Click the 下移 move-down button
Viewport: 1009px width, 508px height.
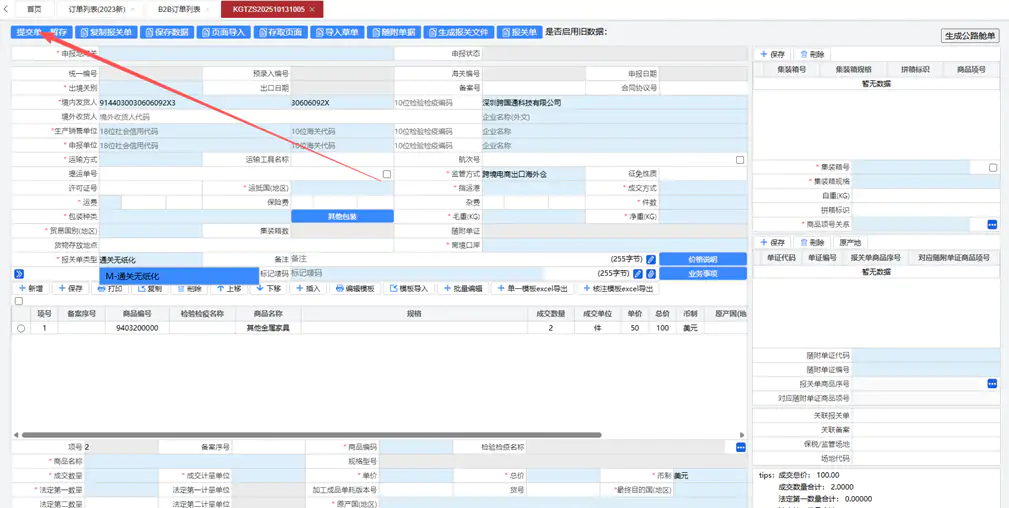coord(268,288)
